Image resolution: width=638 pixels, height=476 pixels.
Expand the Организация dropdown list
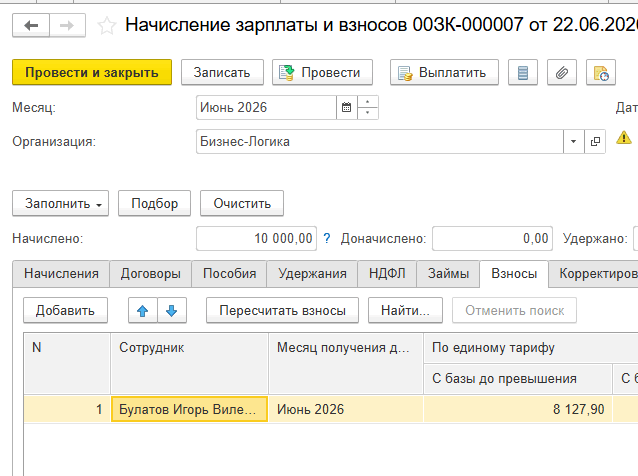click(x=574, y=142)
